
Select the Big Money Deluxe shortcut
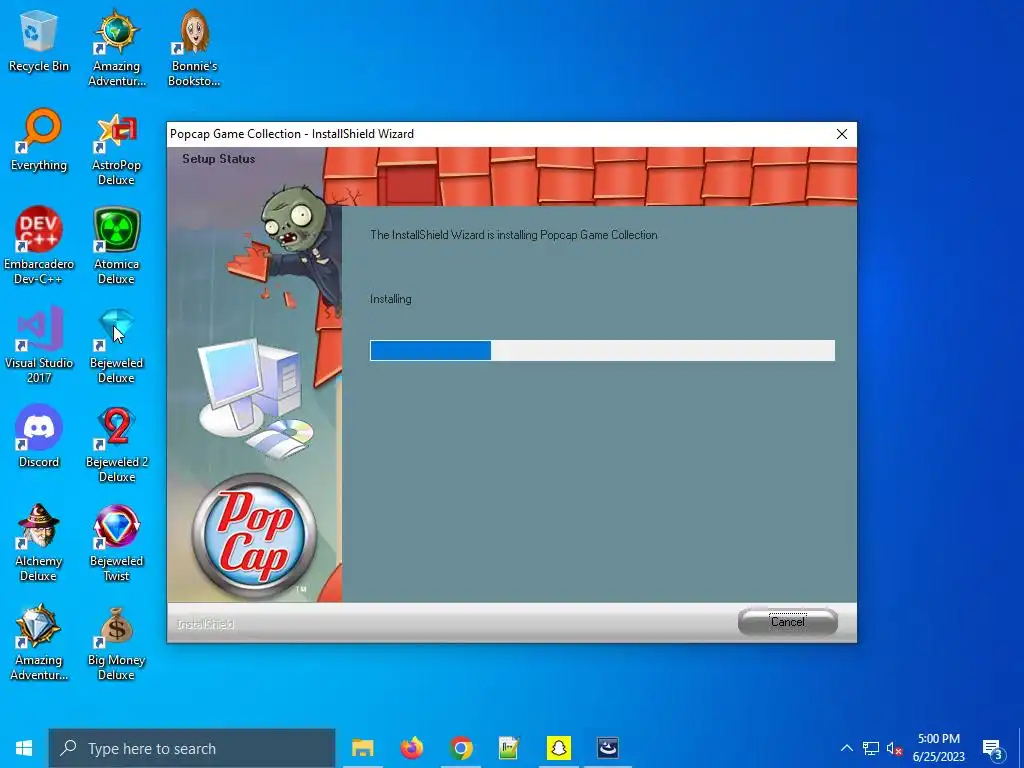[117, 642]
